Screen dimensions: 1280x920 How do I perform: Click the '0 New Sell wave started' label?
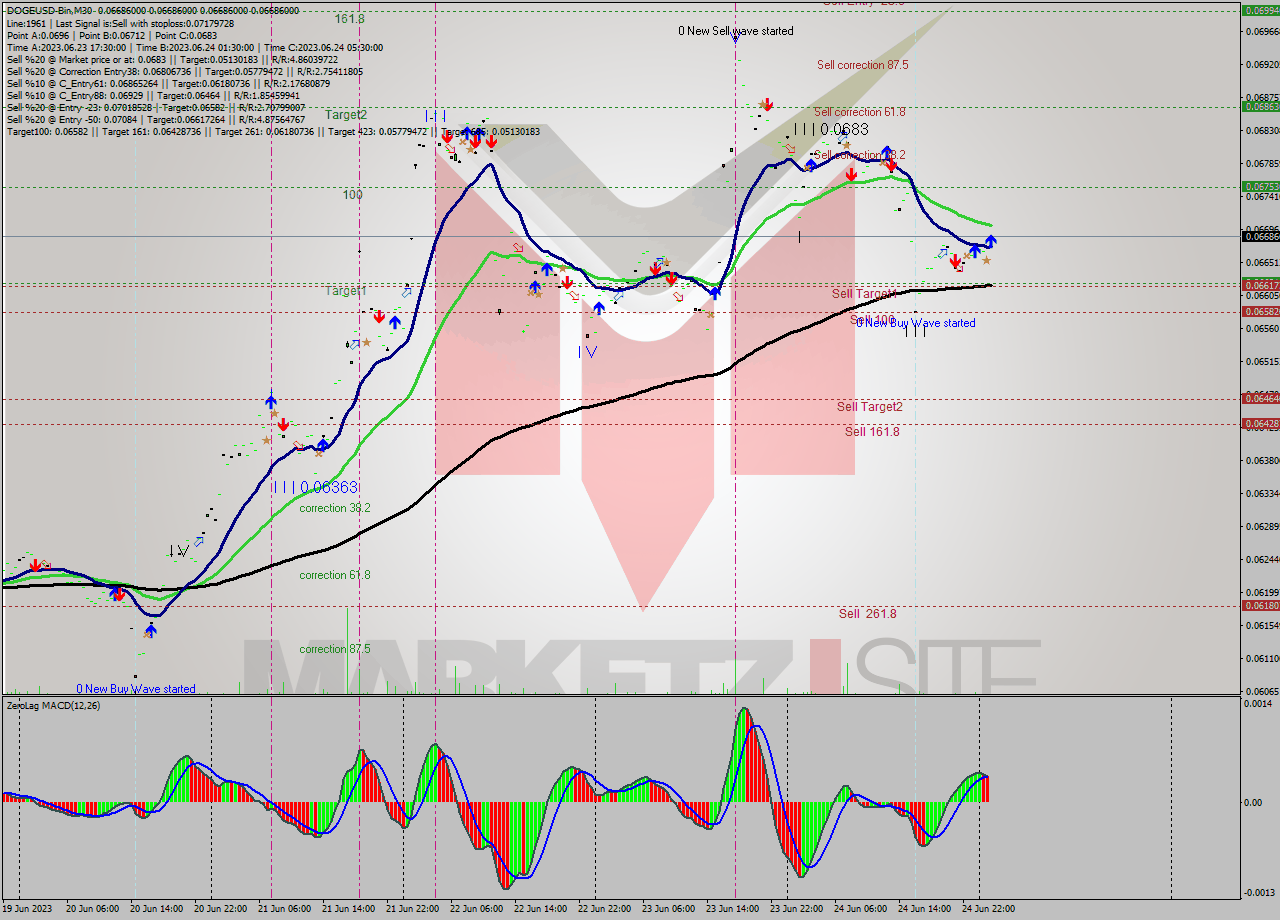pyautogui.click(x=736, y=31)
